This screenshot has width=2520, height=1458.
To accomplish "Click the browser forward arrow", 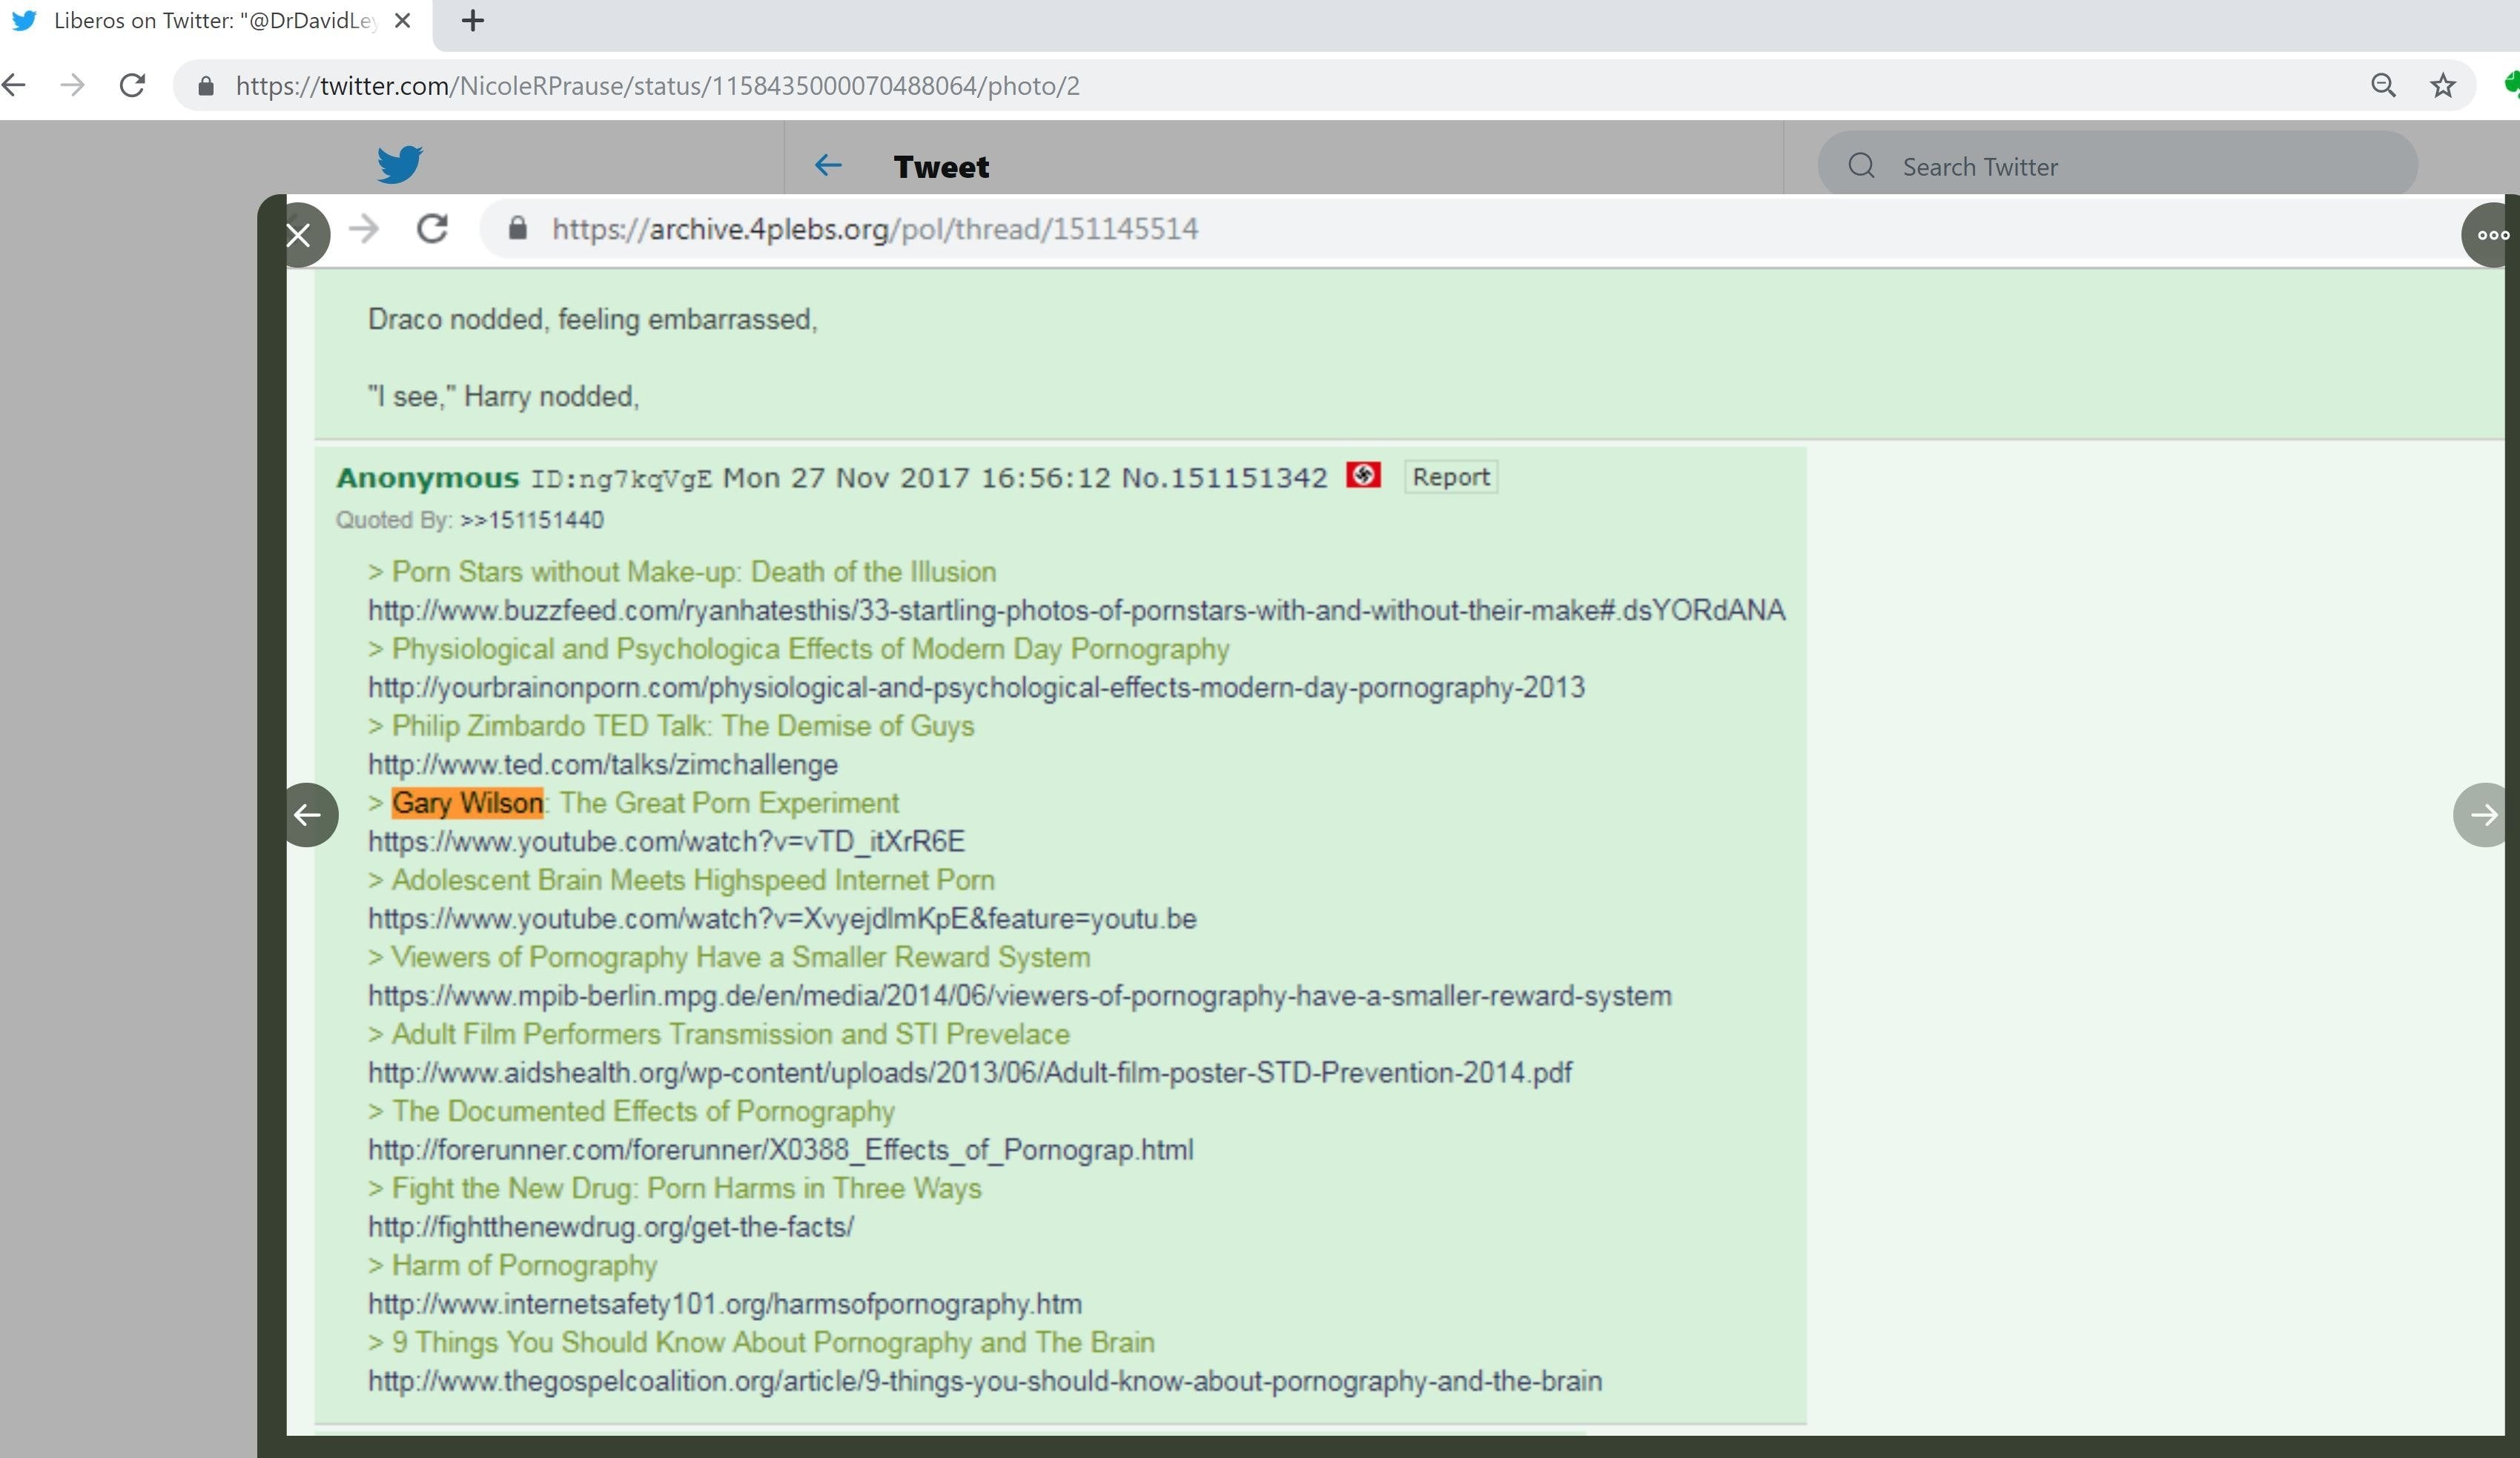I will [x=72, y=85].
